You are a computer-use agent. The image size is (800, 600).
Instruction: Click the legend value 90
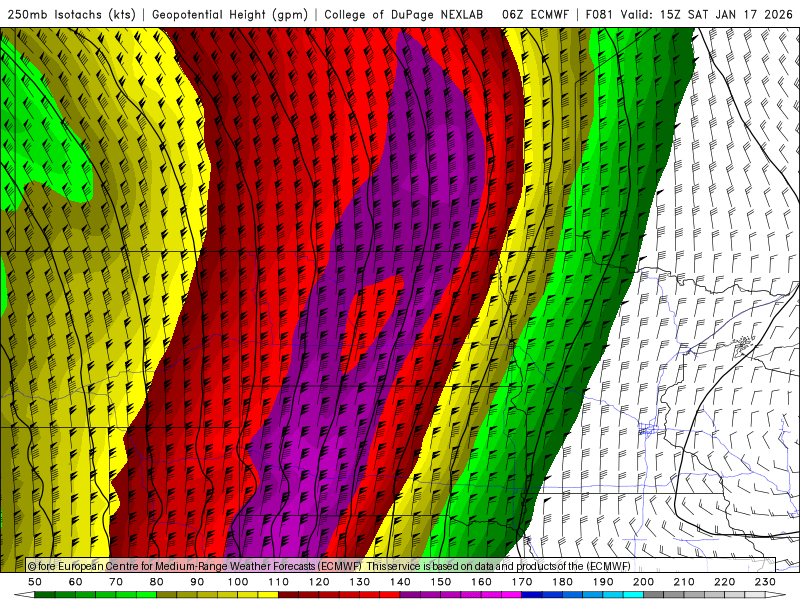point(197,582)
